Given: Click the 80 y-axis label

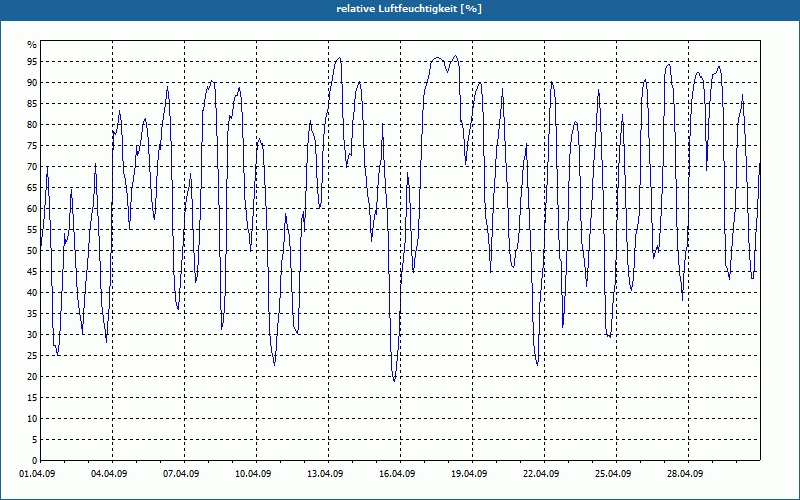Looking at the screenshot, I should [x=32, y=124].
